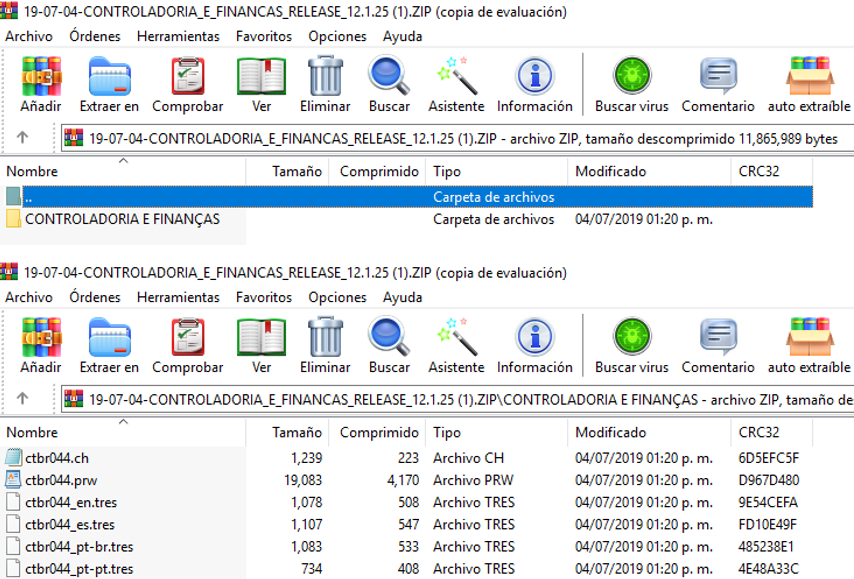Screen dimensions: 854x579
Task: Click CRC32 value D967D480
Action: click(x=768, y=480)
